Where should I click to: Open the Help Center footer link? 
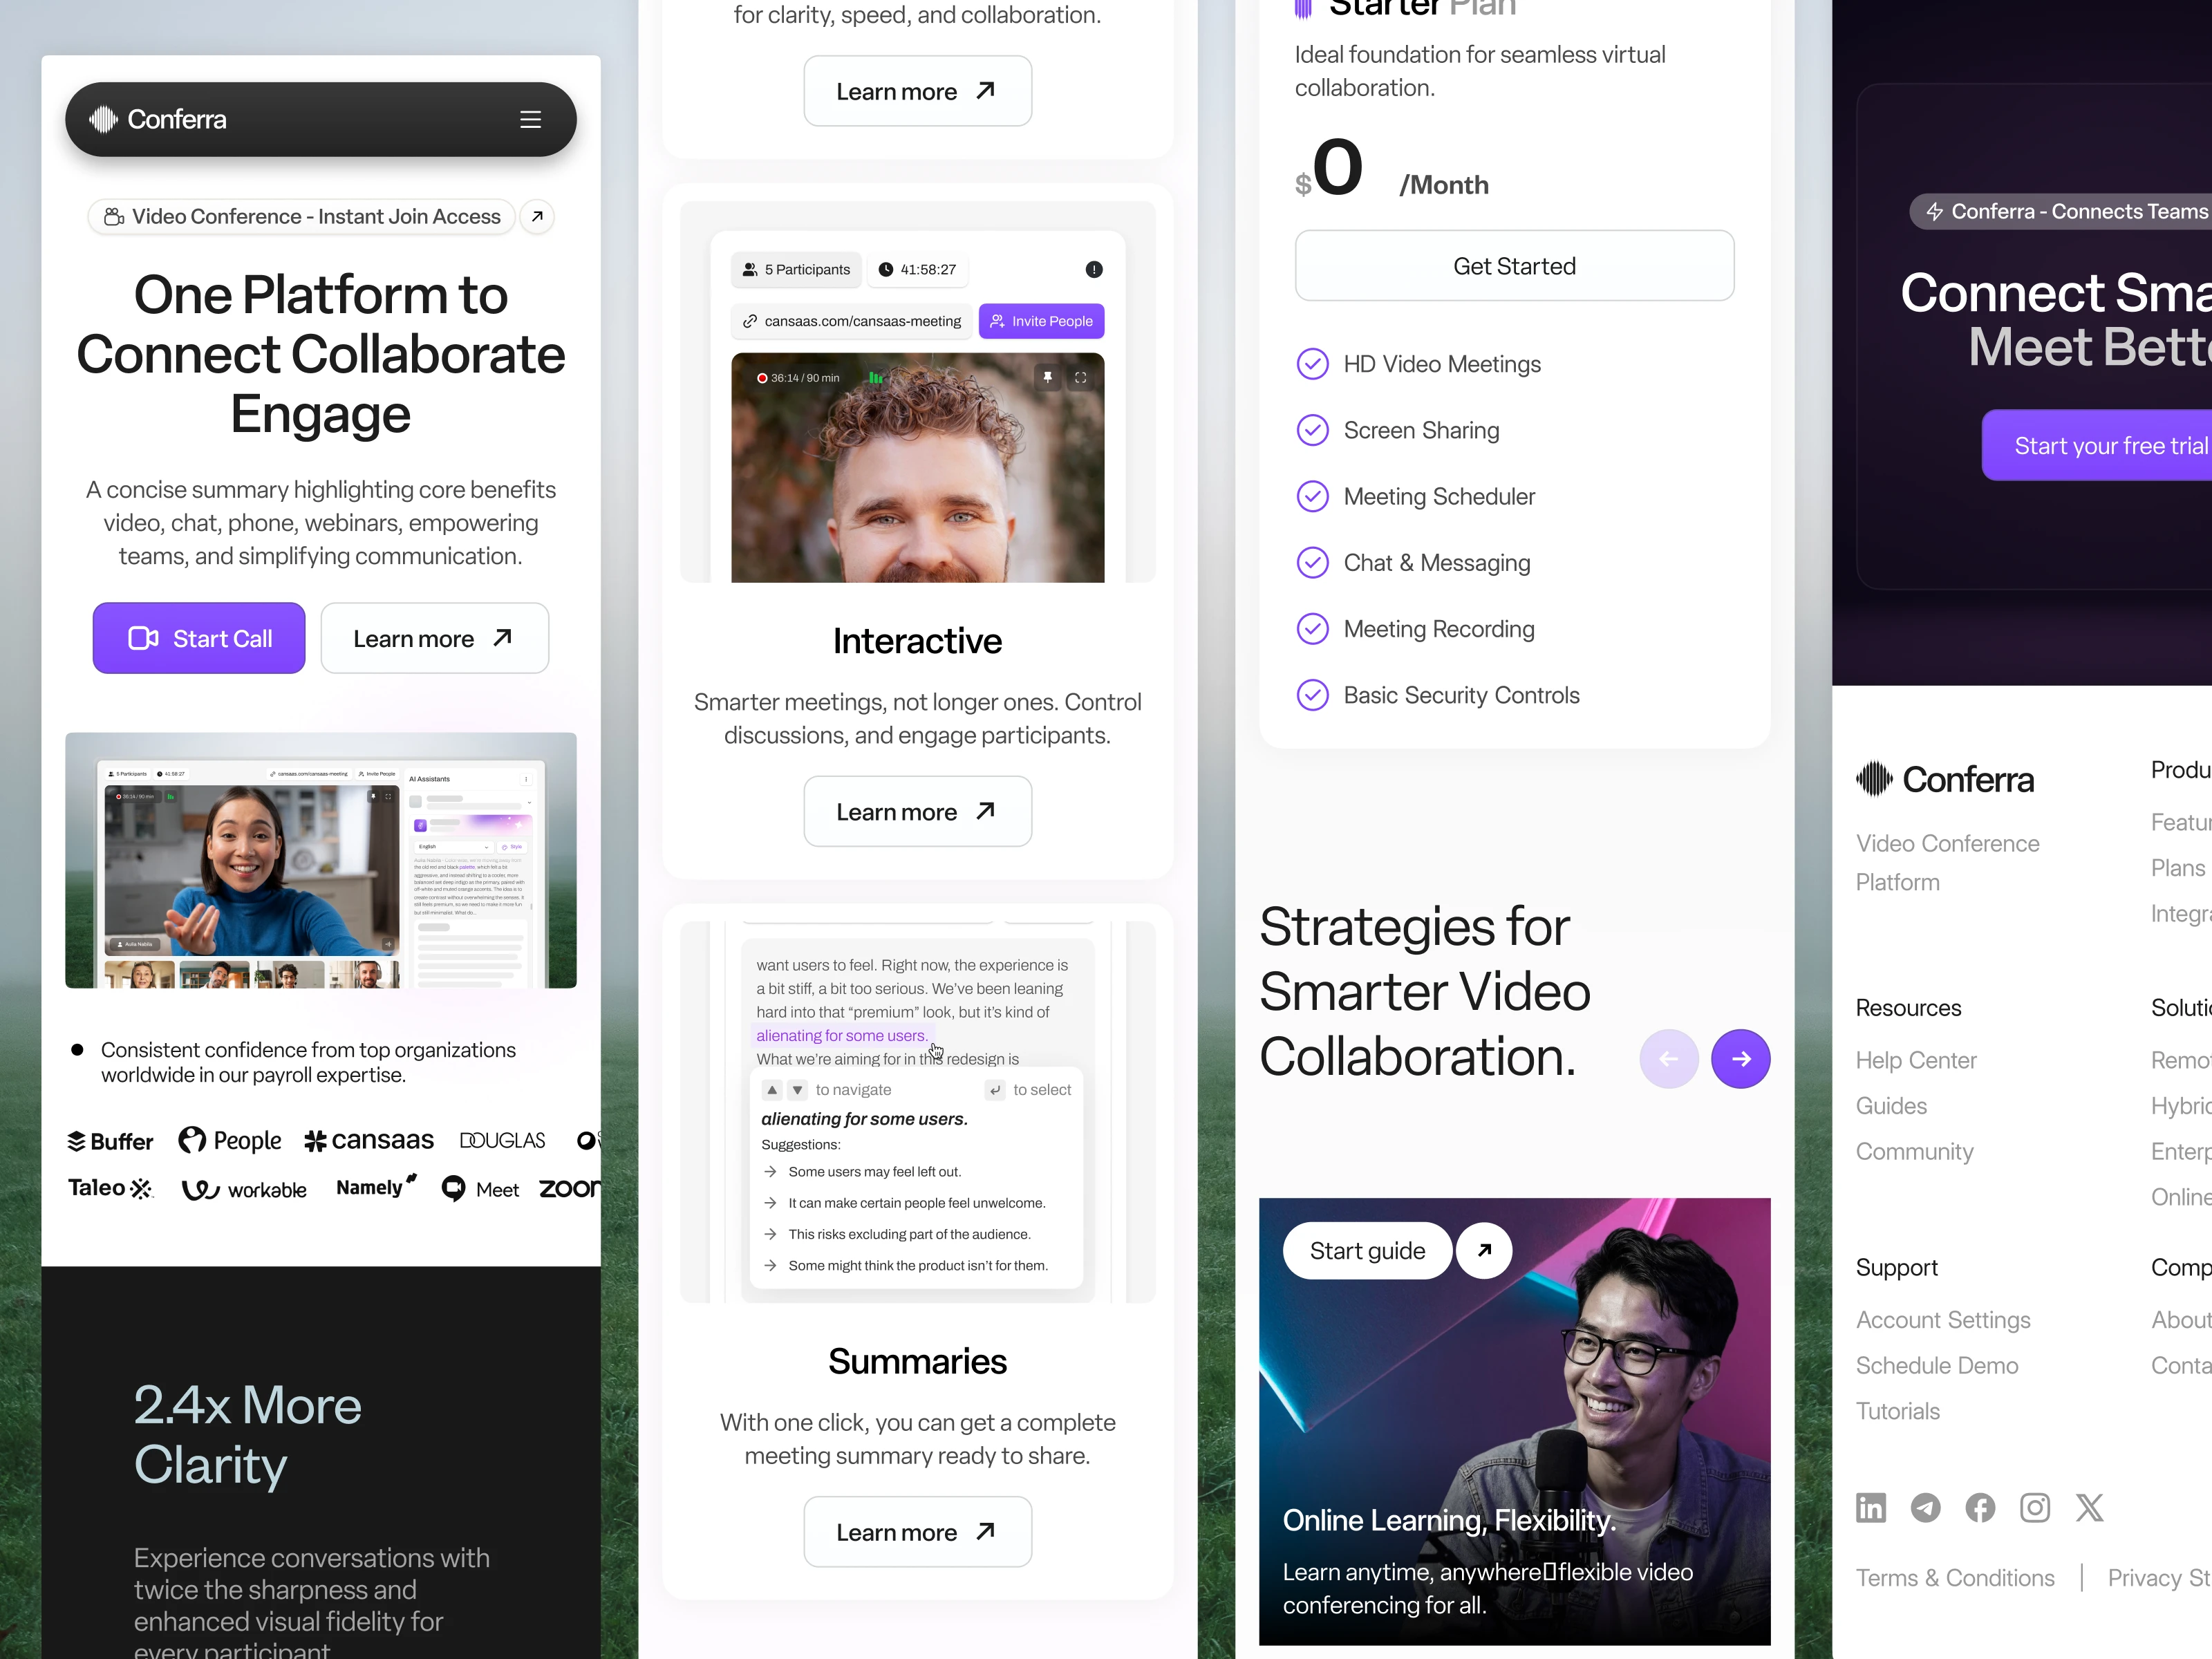point(1916,1060)
